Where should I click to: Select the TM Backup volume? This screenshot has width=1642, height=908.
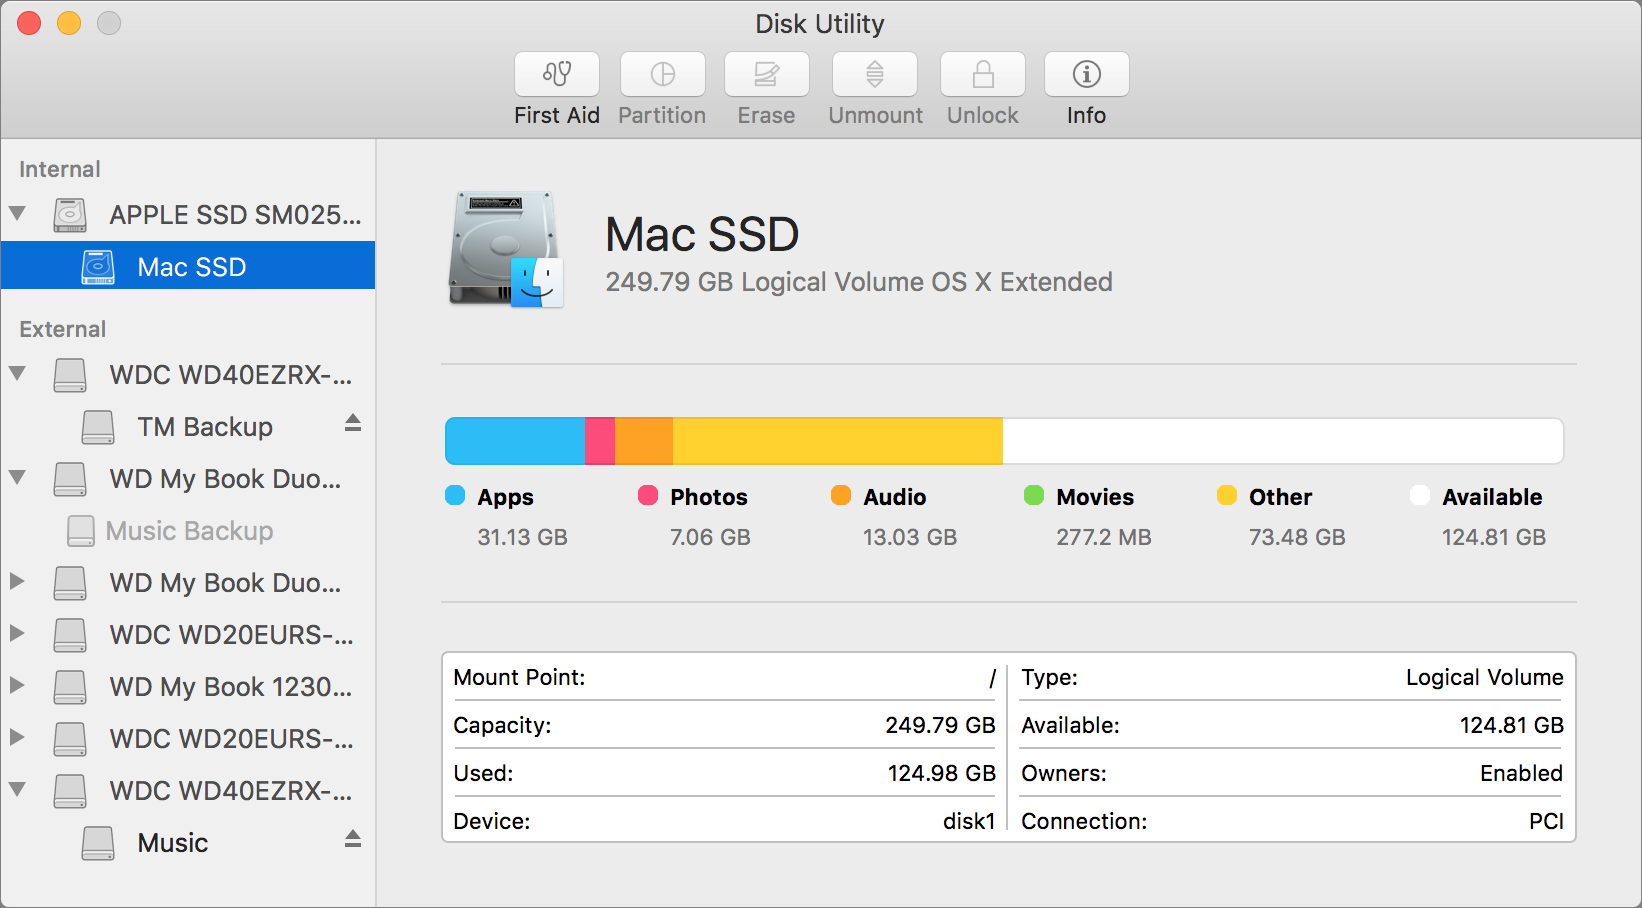click(x=205, y=427)
